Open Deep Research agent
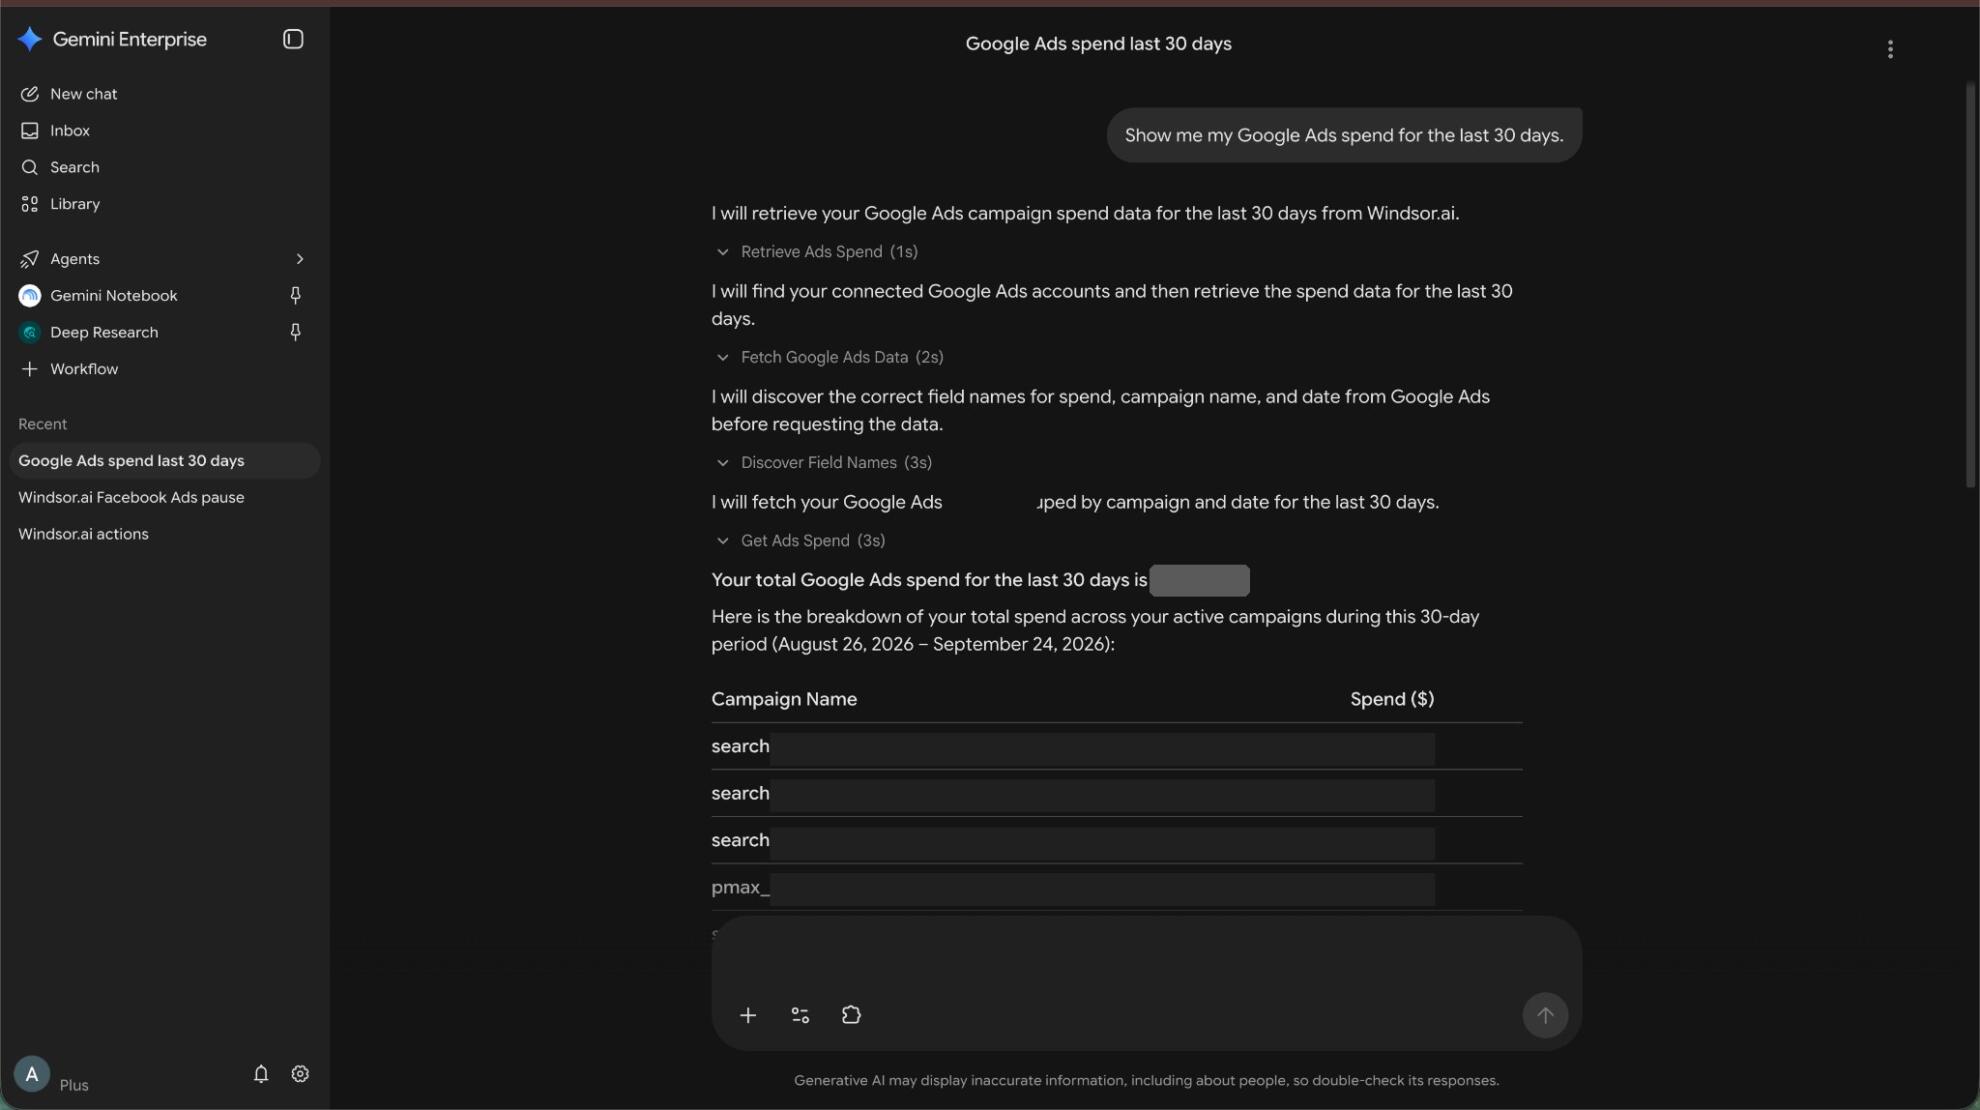 pyautogui.click(x=103, y=332)
